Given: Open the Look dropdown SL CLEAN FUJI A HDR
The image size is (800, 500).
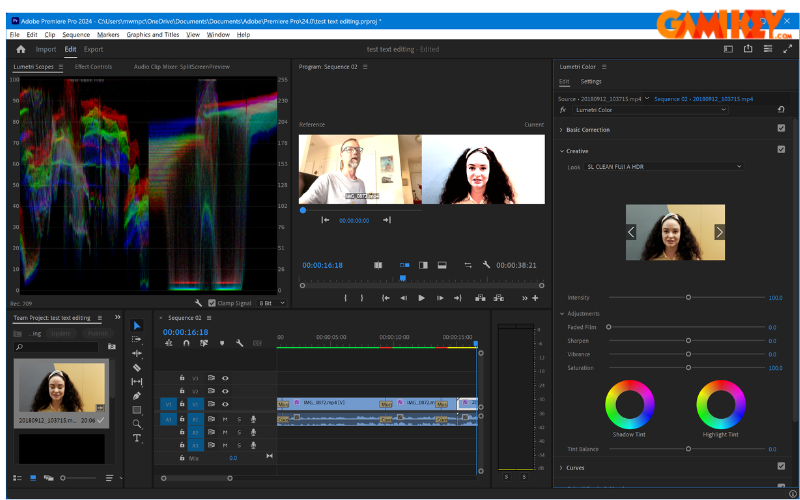Looking at the screenshot, I should point(663,167).
